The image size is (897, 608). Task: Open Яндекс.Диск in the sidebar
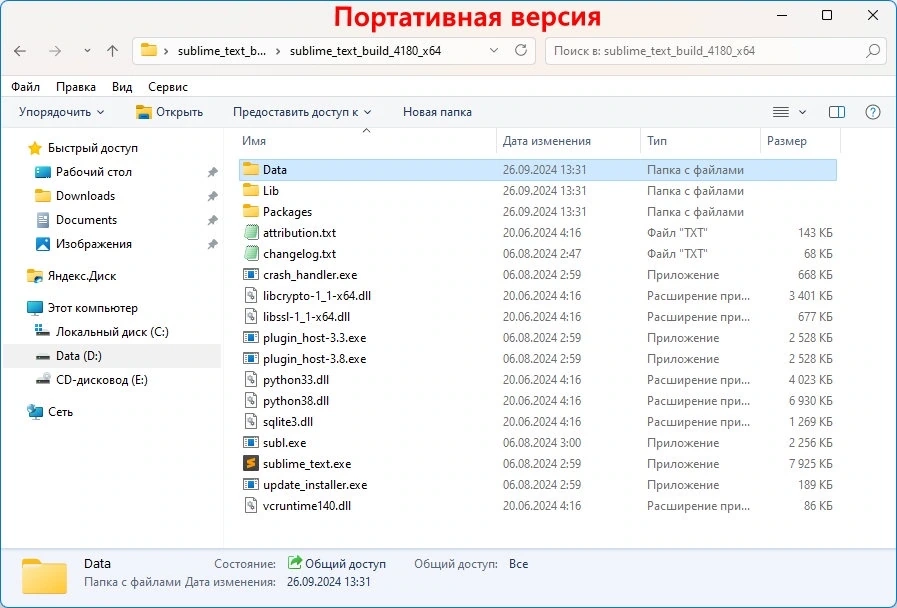tap(82, 276)
